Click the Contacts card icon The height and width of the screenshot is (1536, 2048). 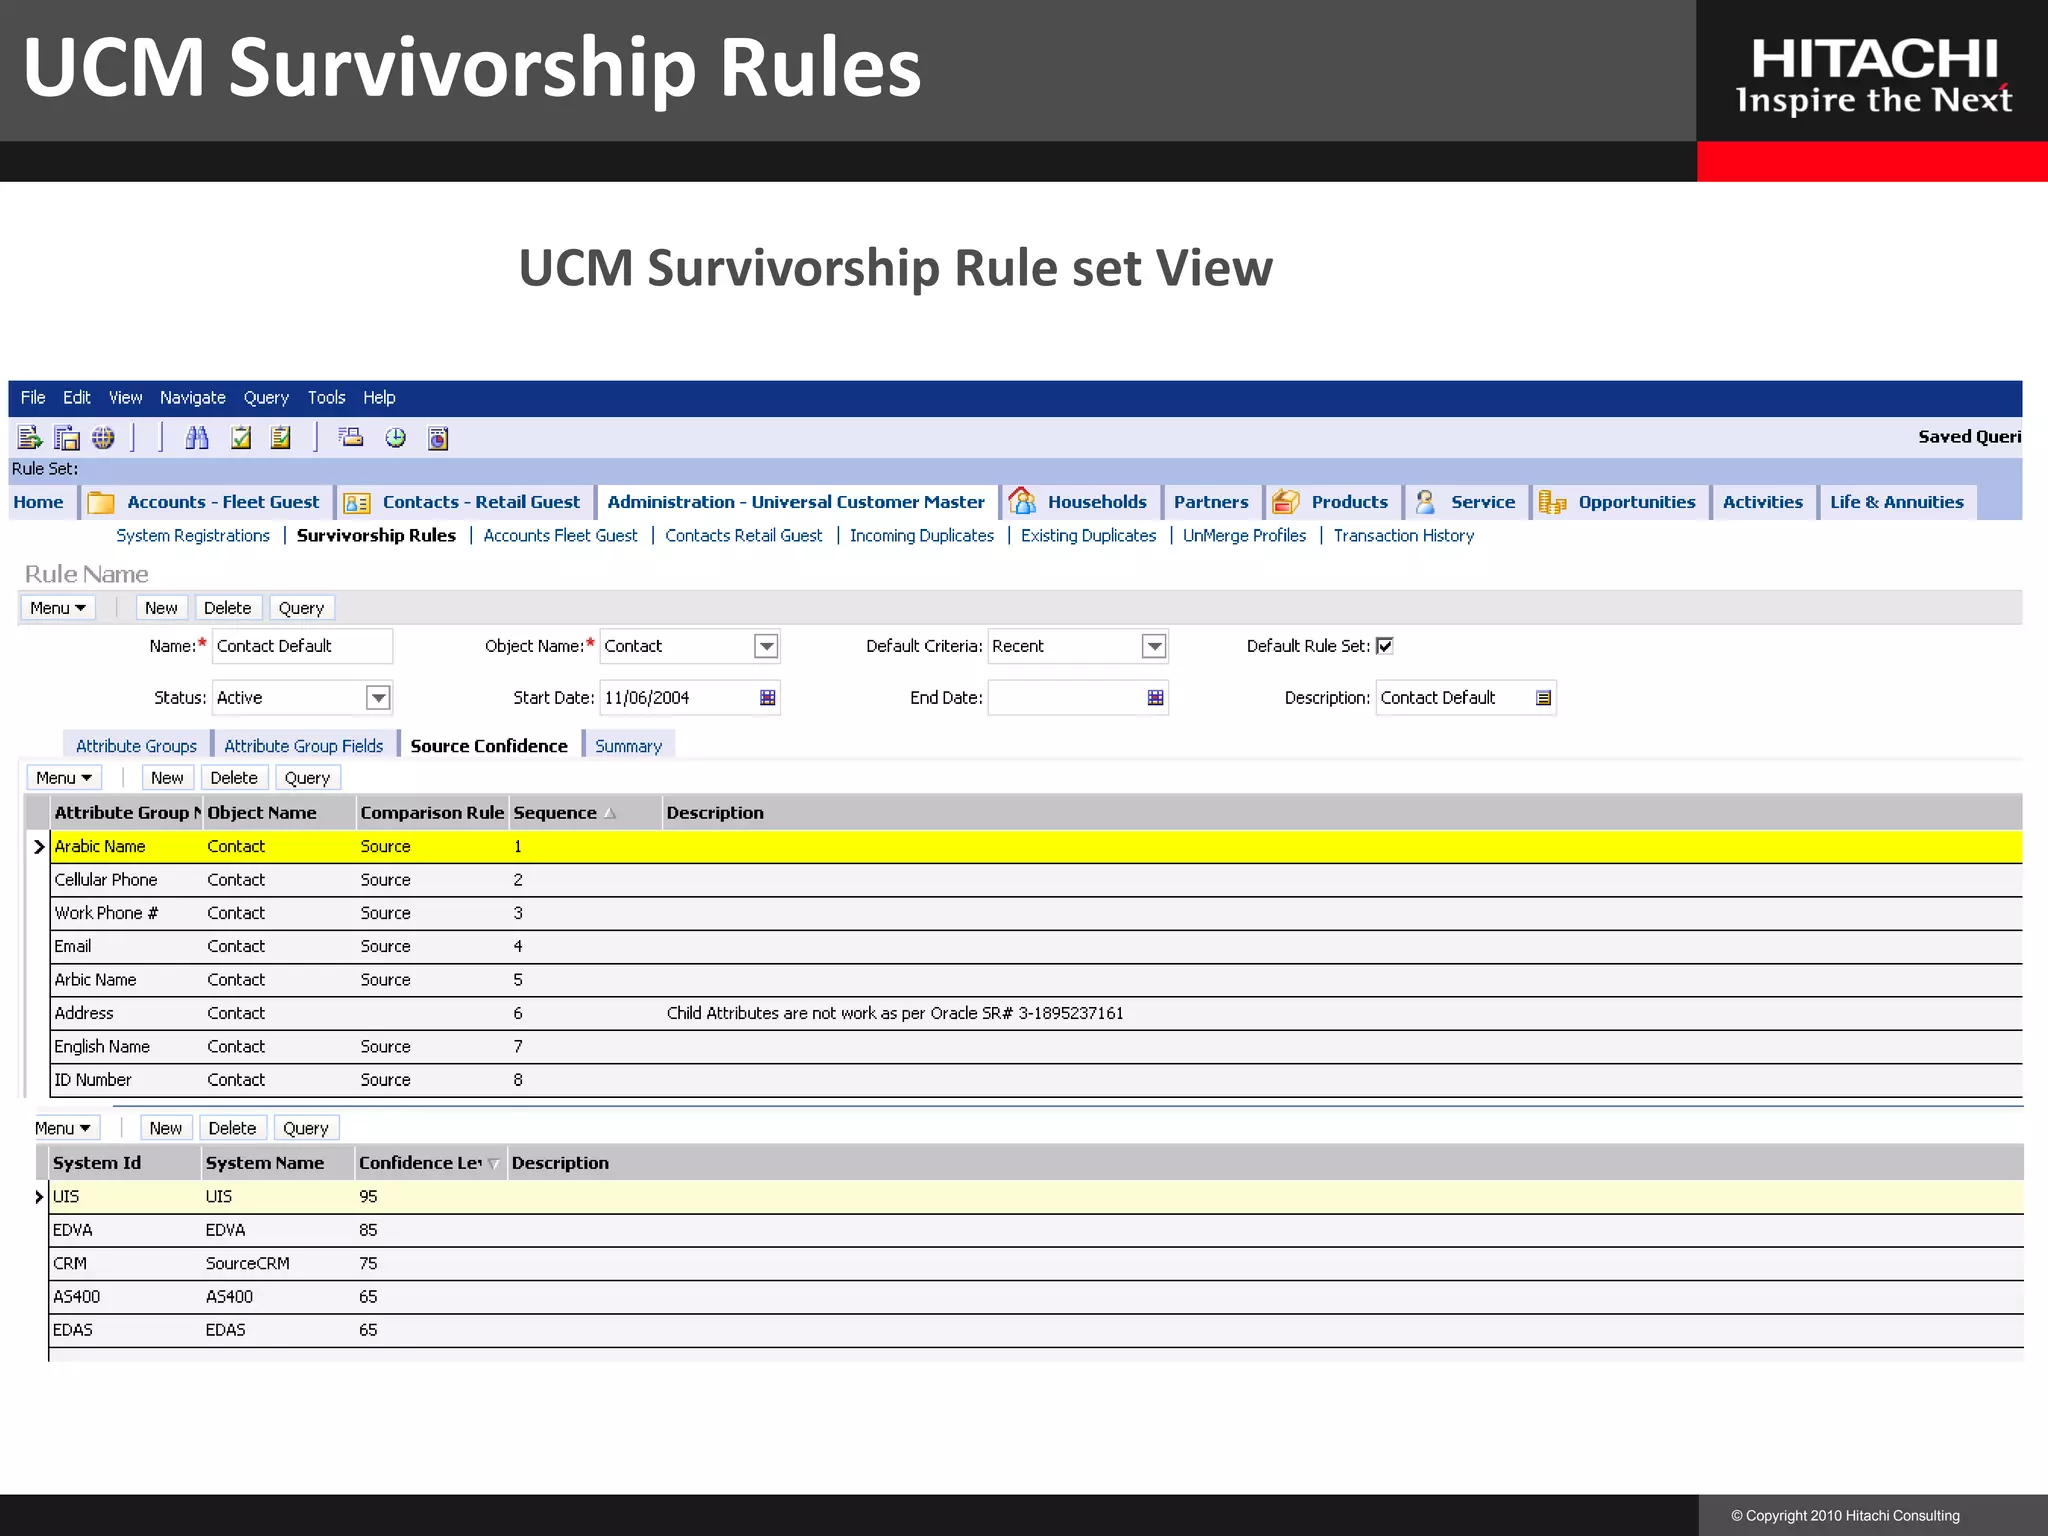coord(357,503)
